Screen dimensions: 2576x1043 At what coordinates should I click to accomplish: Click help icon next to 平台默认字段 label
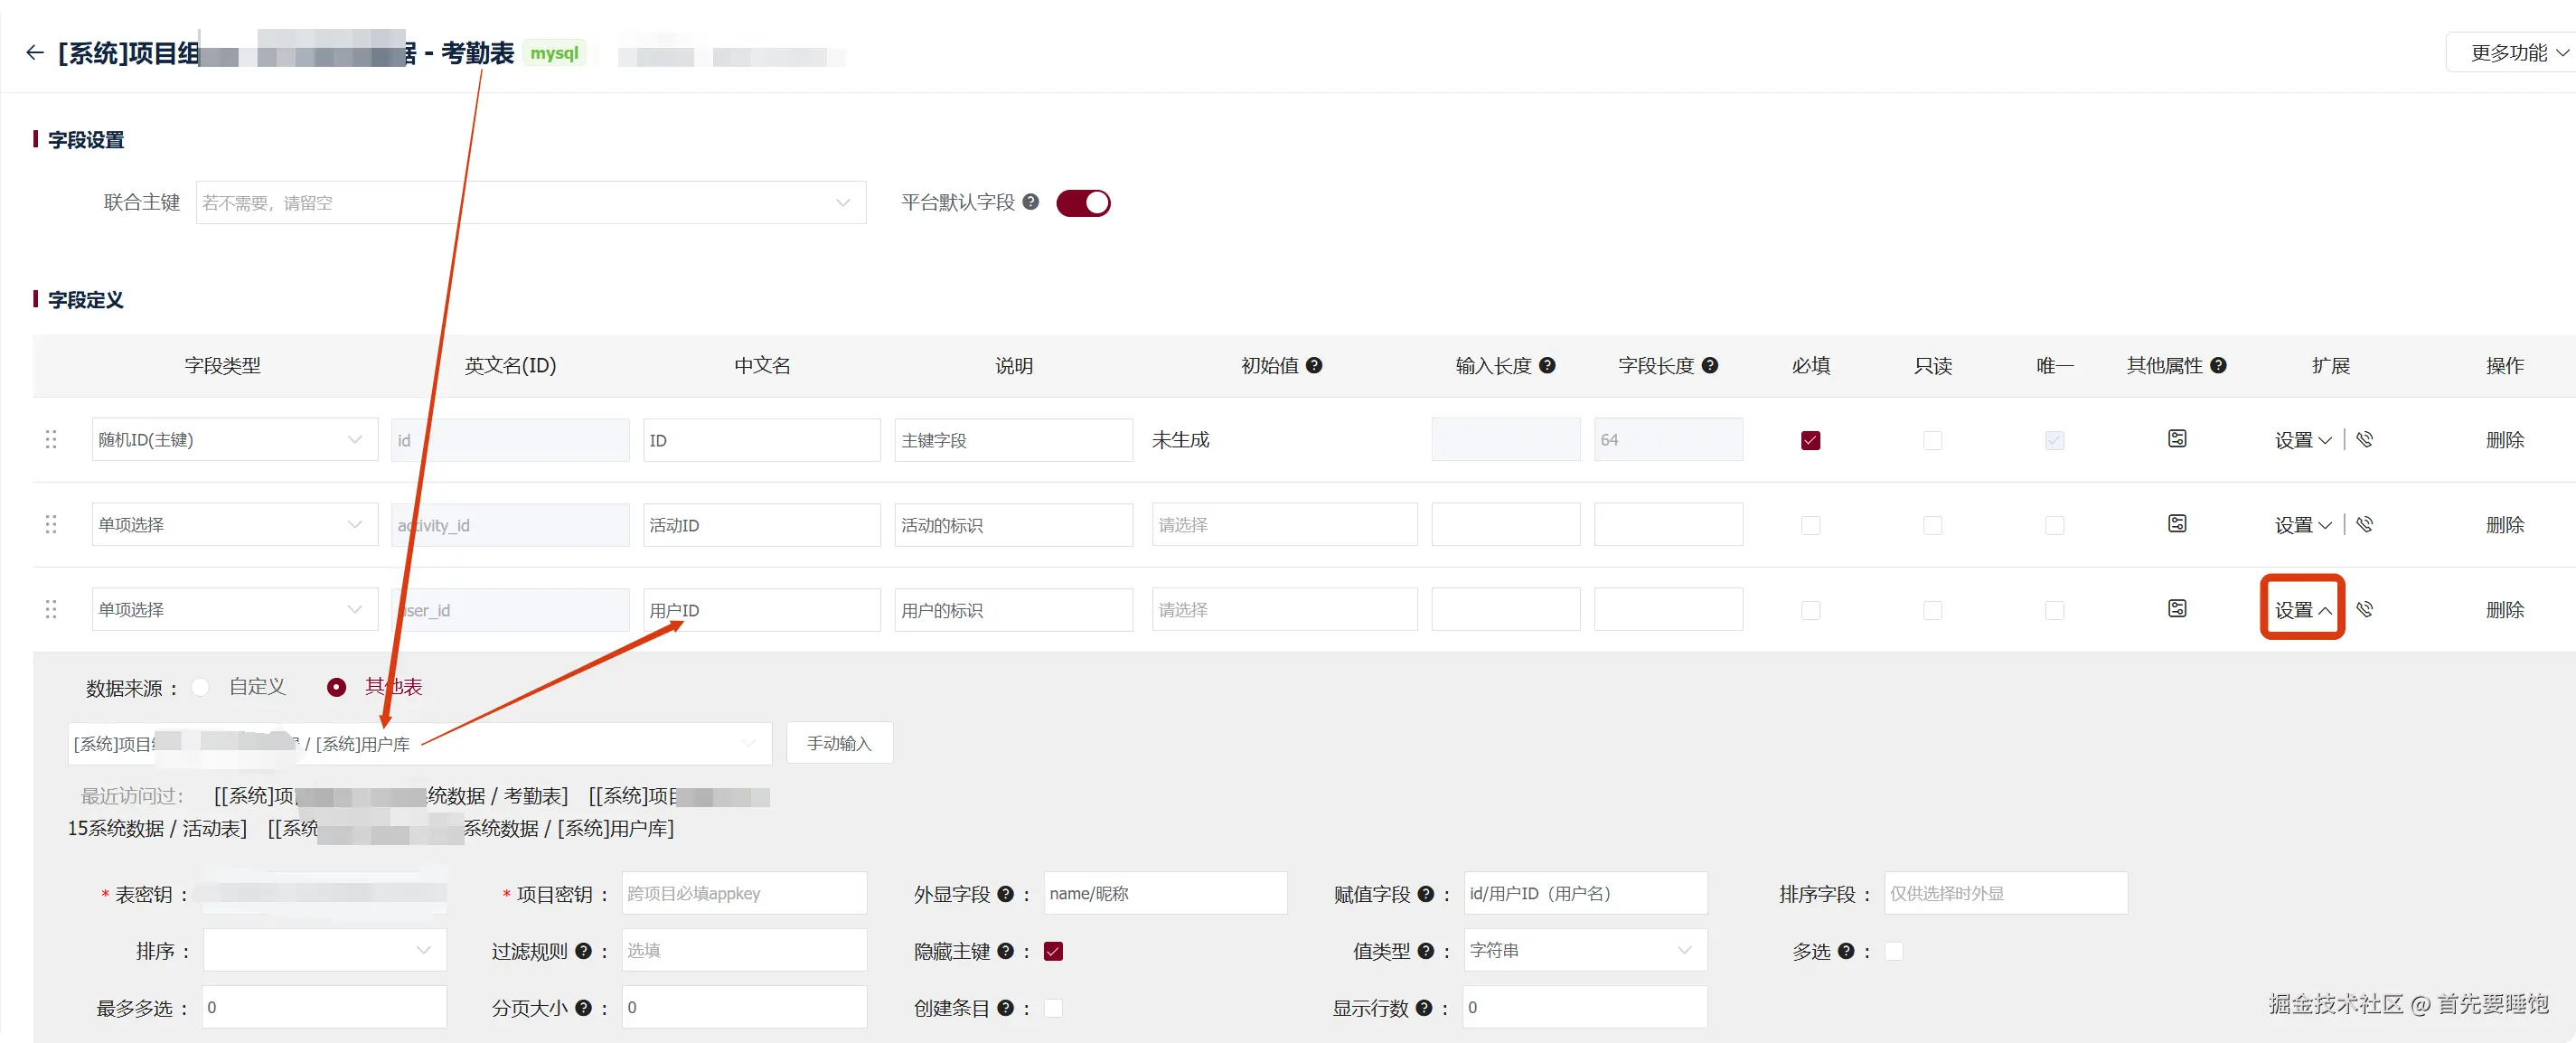(1030, 202)
